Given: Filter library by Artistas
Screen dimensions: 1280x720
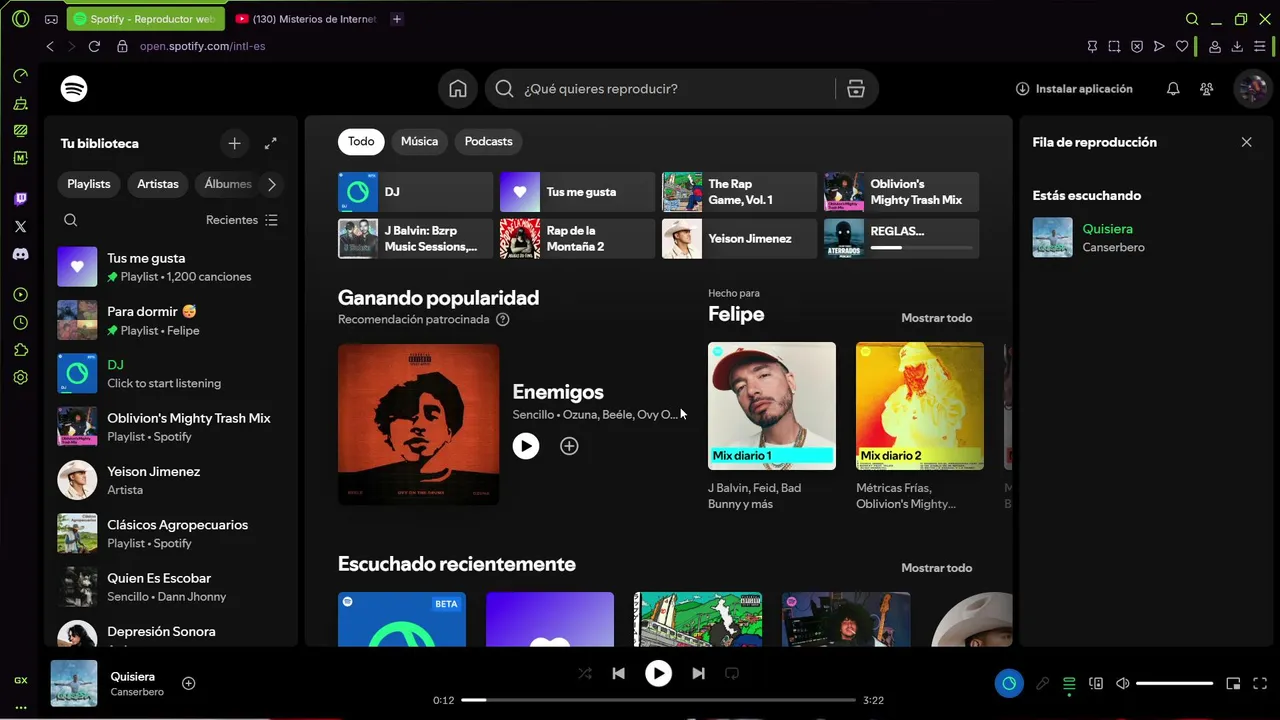Looking at the screenshot, I should point(158,184).
